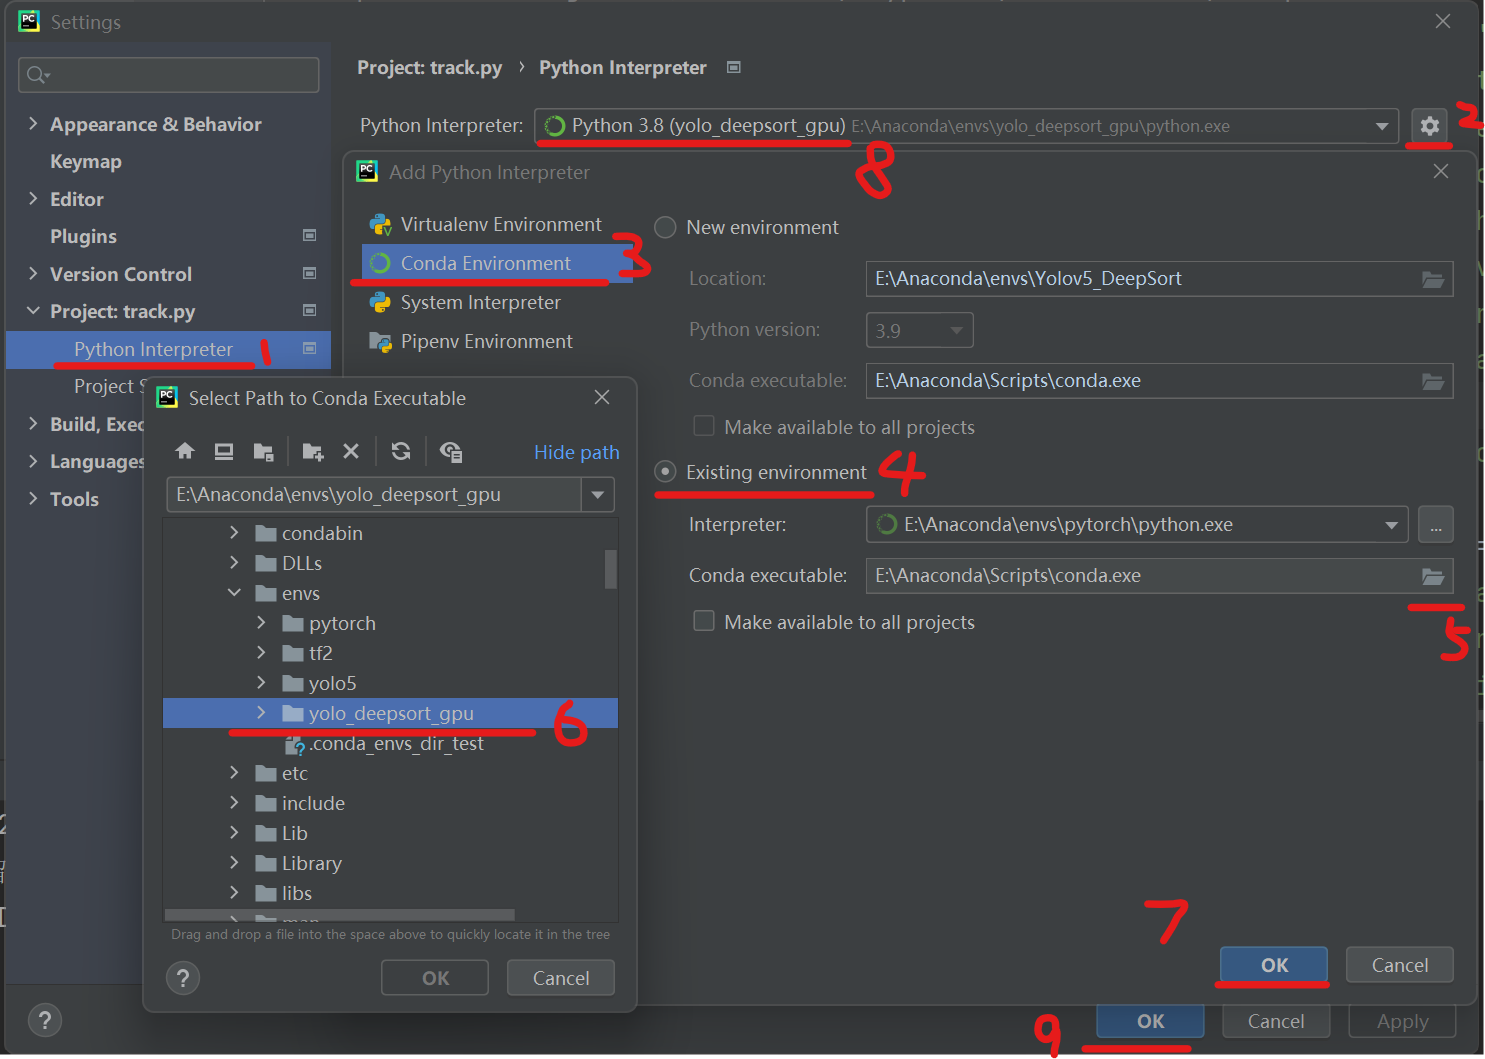Click the file chooser path text field
This screenshot has height=1059, width=1485.
click(374, 494)
